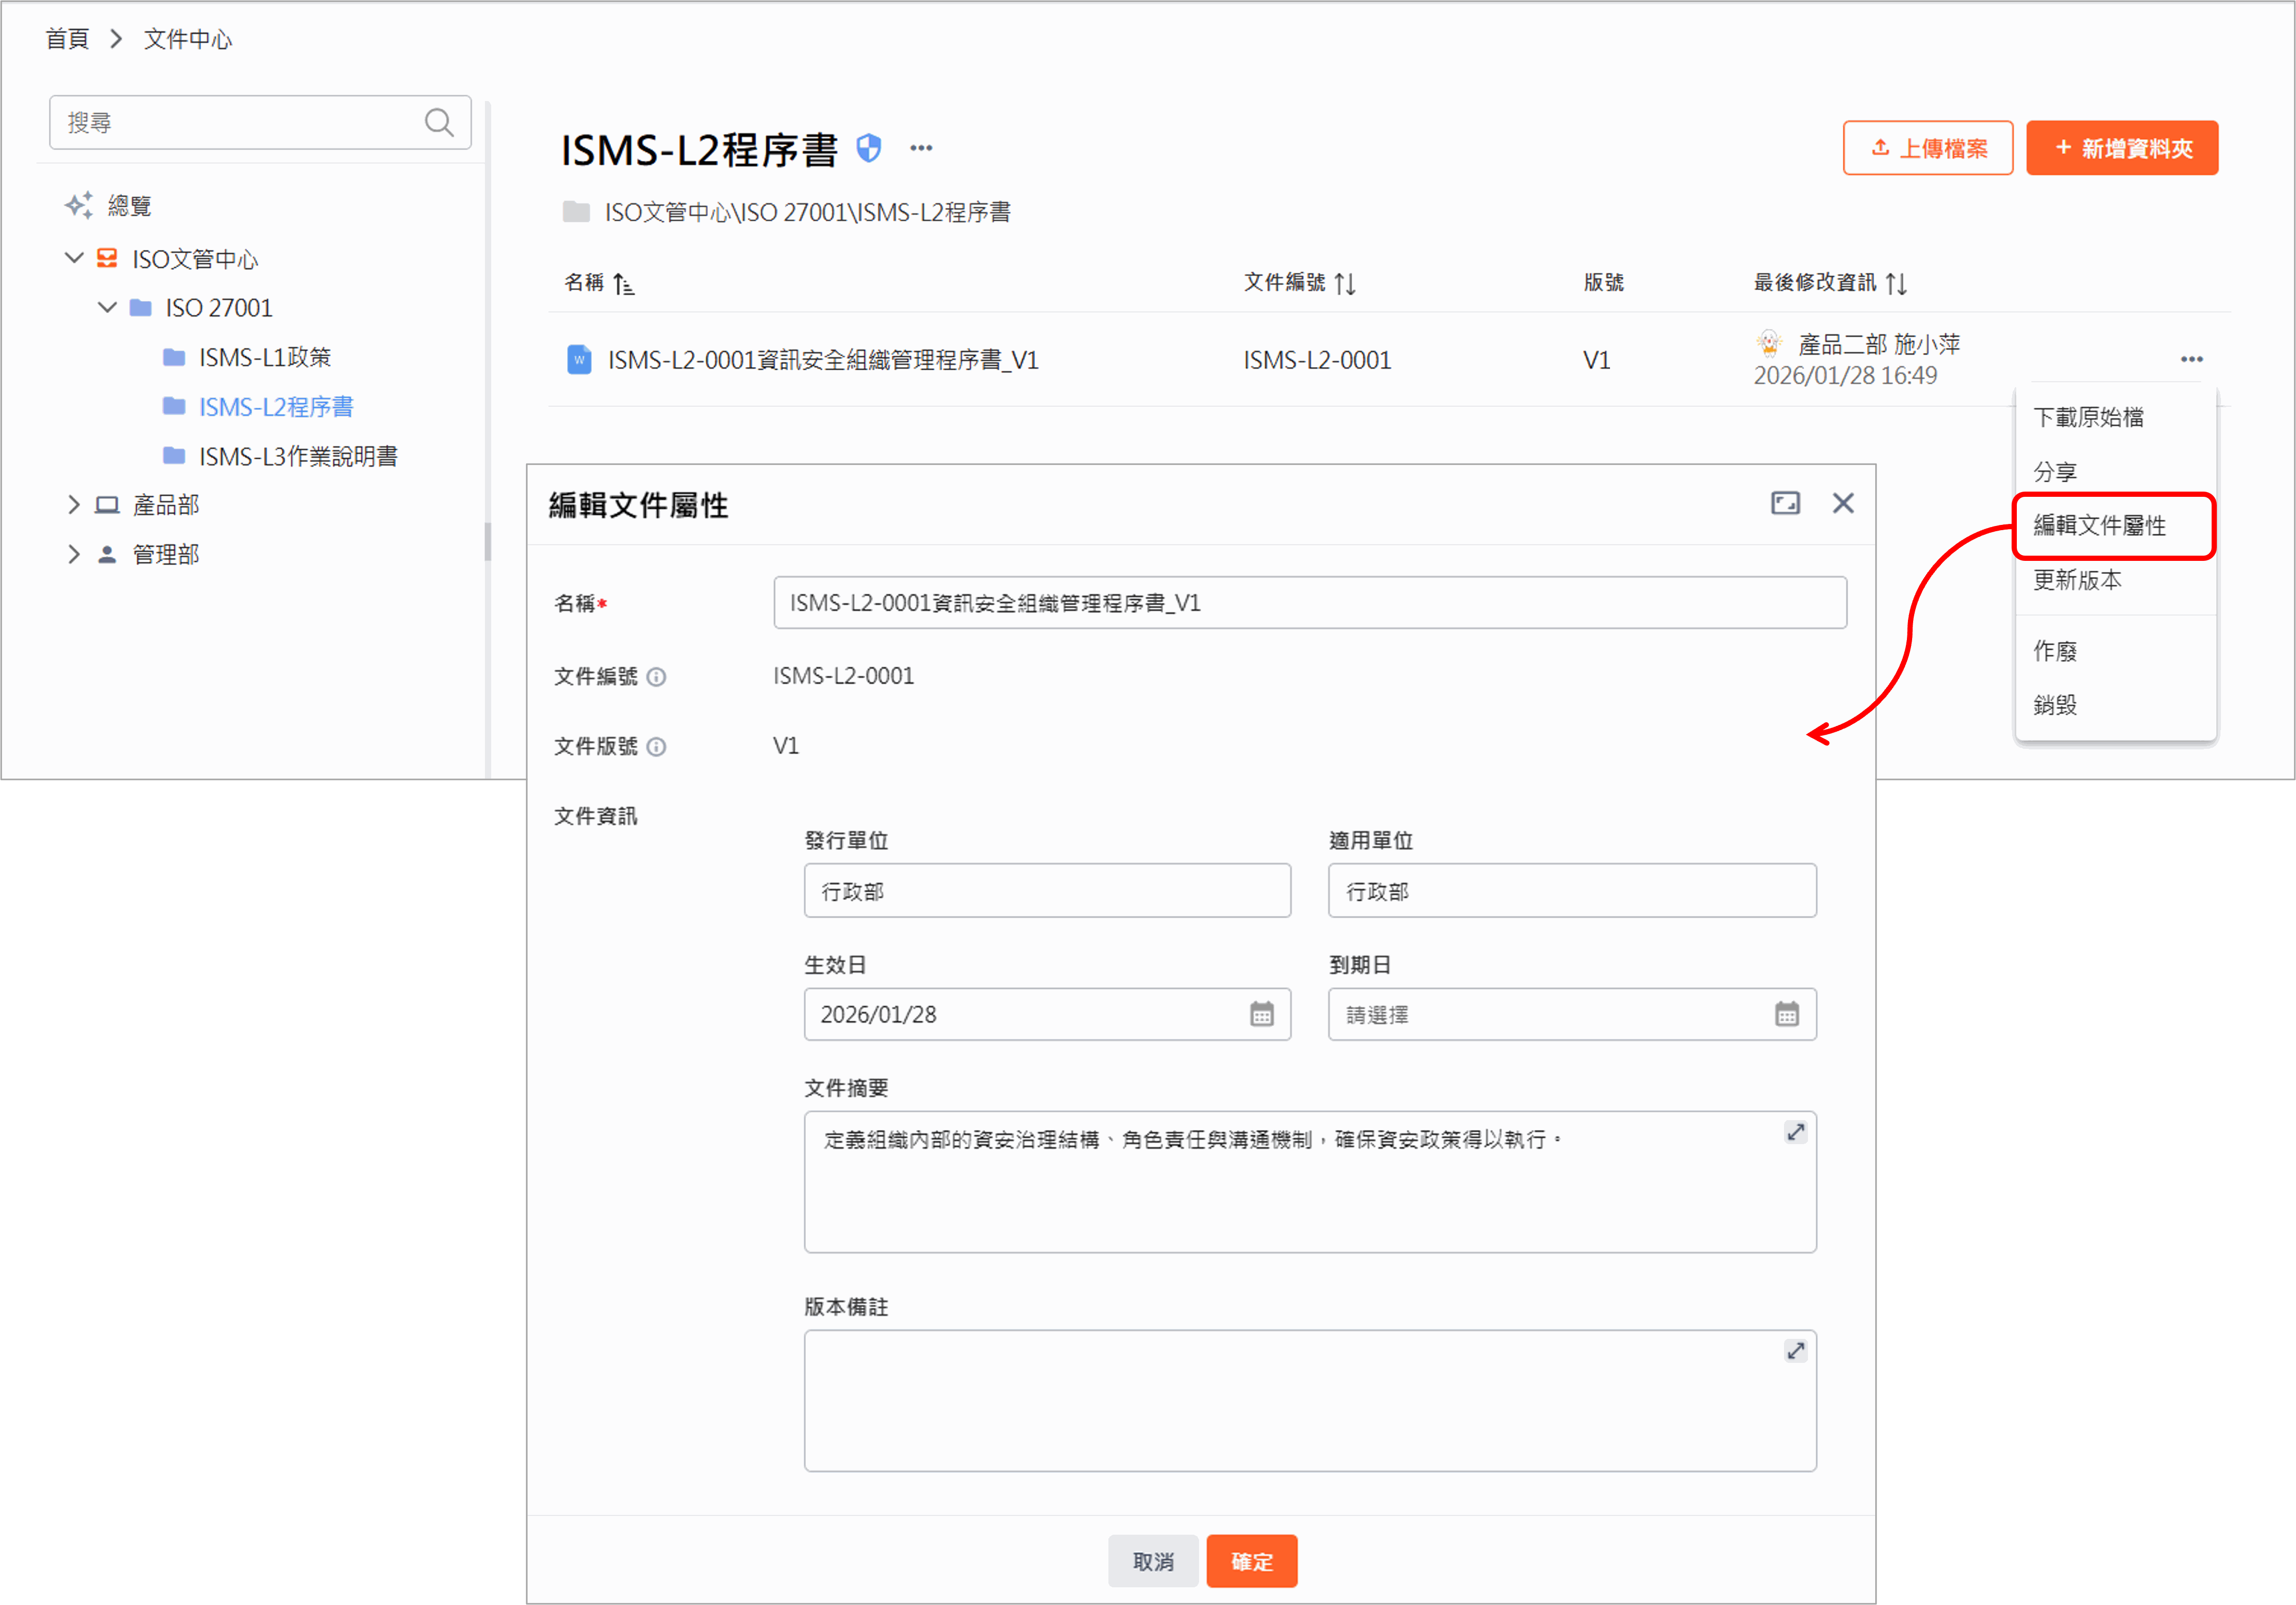Open the row actions menu for ISMS-L2-0001
Viewport: 2296px width, 1605px height.
coord(2191,359)
